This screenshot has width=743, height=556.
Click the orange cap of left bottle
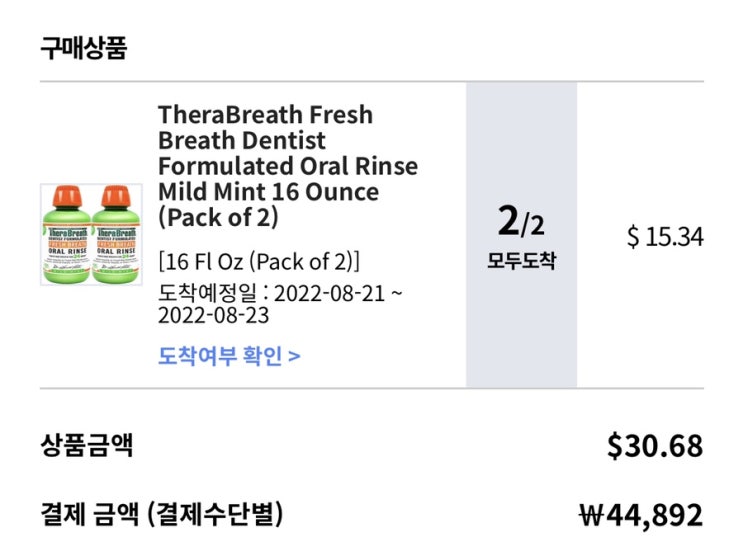(66, 194)
